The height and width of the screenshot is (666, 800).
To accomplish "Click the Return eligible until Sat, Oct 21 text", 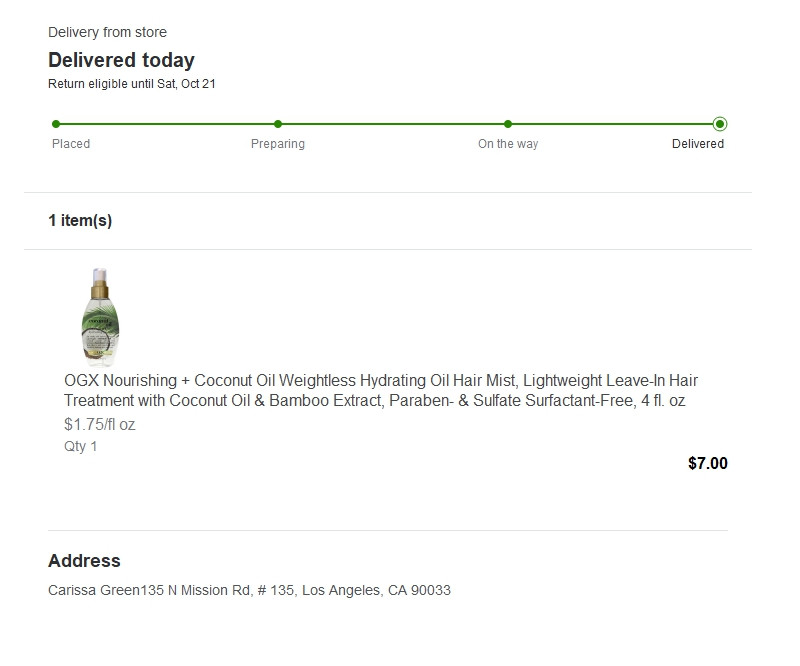I will [x=132, y=84].
